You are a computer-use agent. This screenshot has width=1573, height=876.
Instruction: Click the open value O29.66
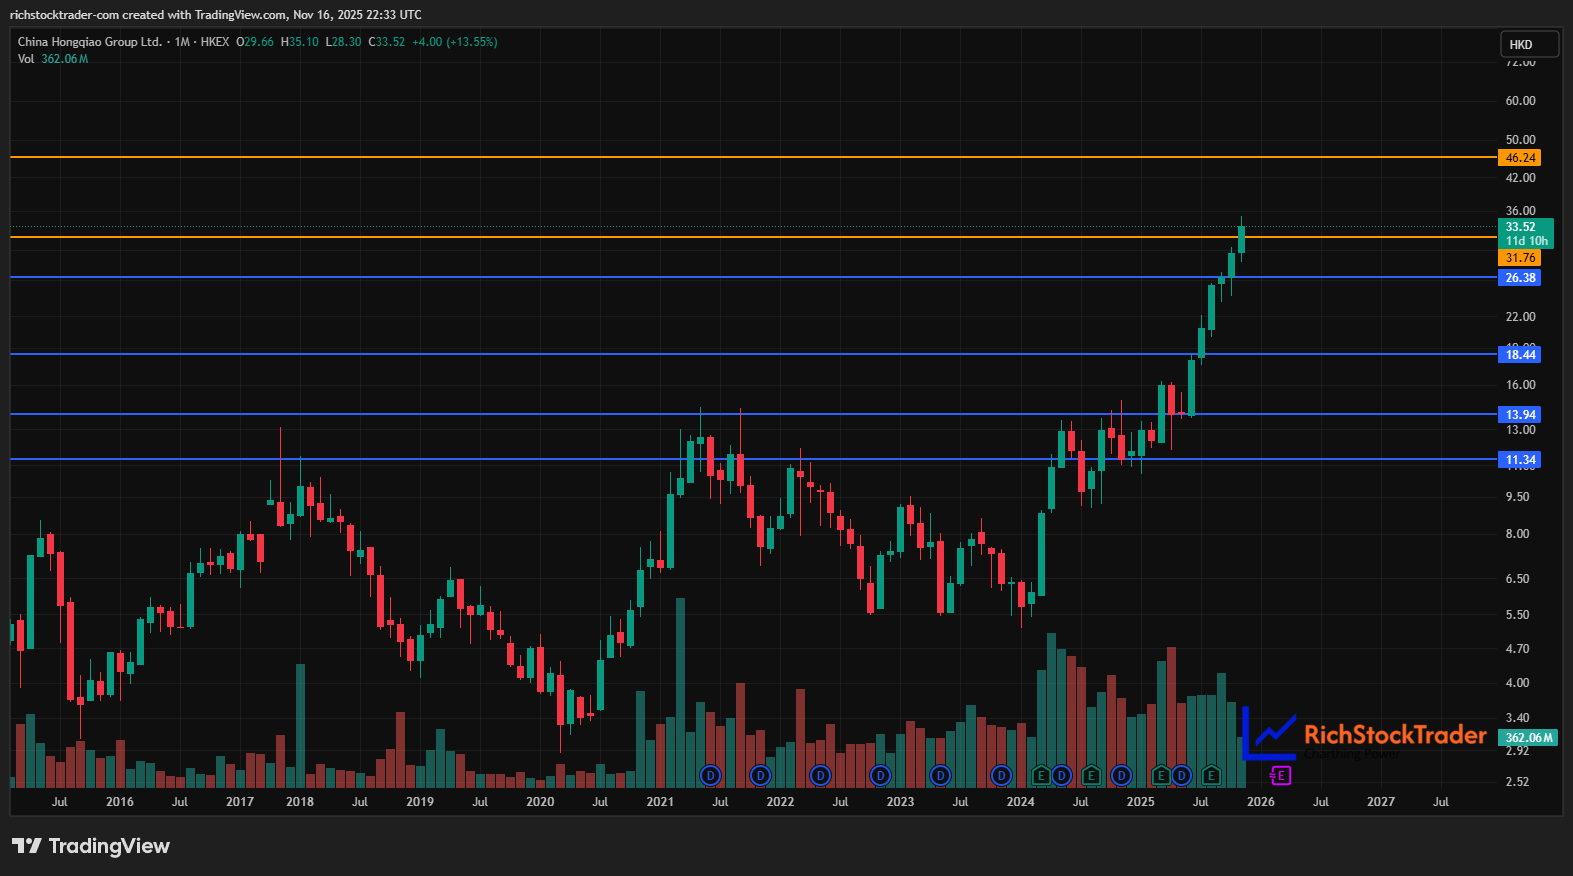click(255, 42)
